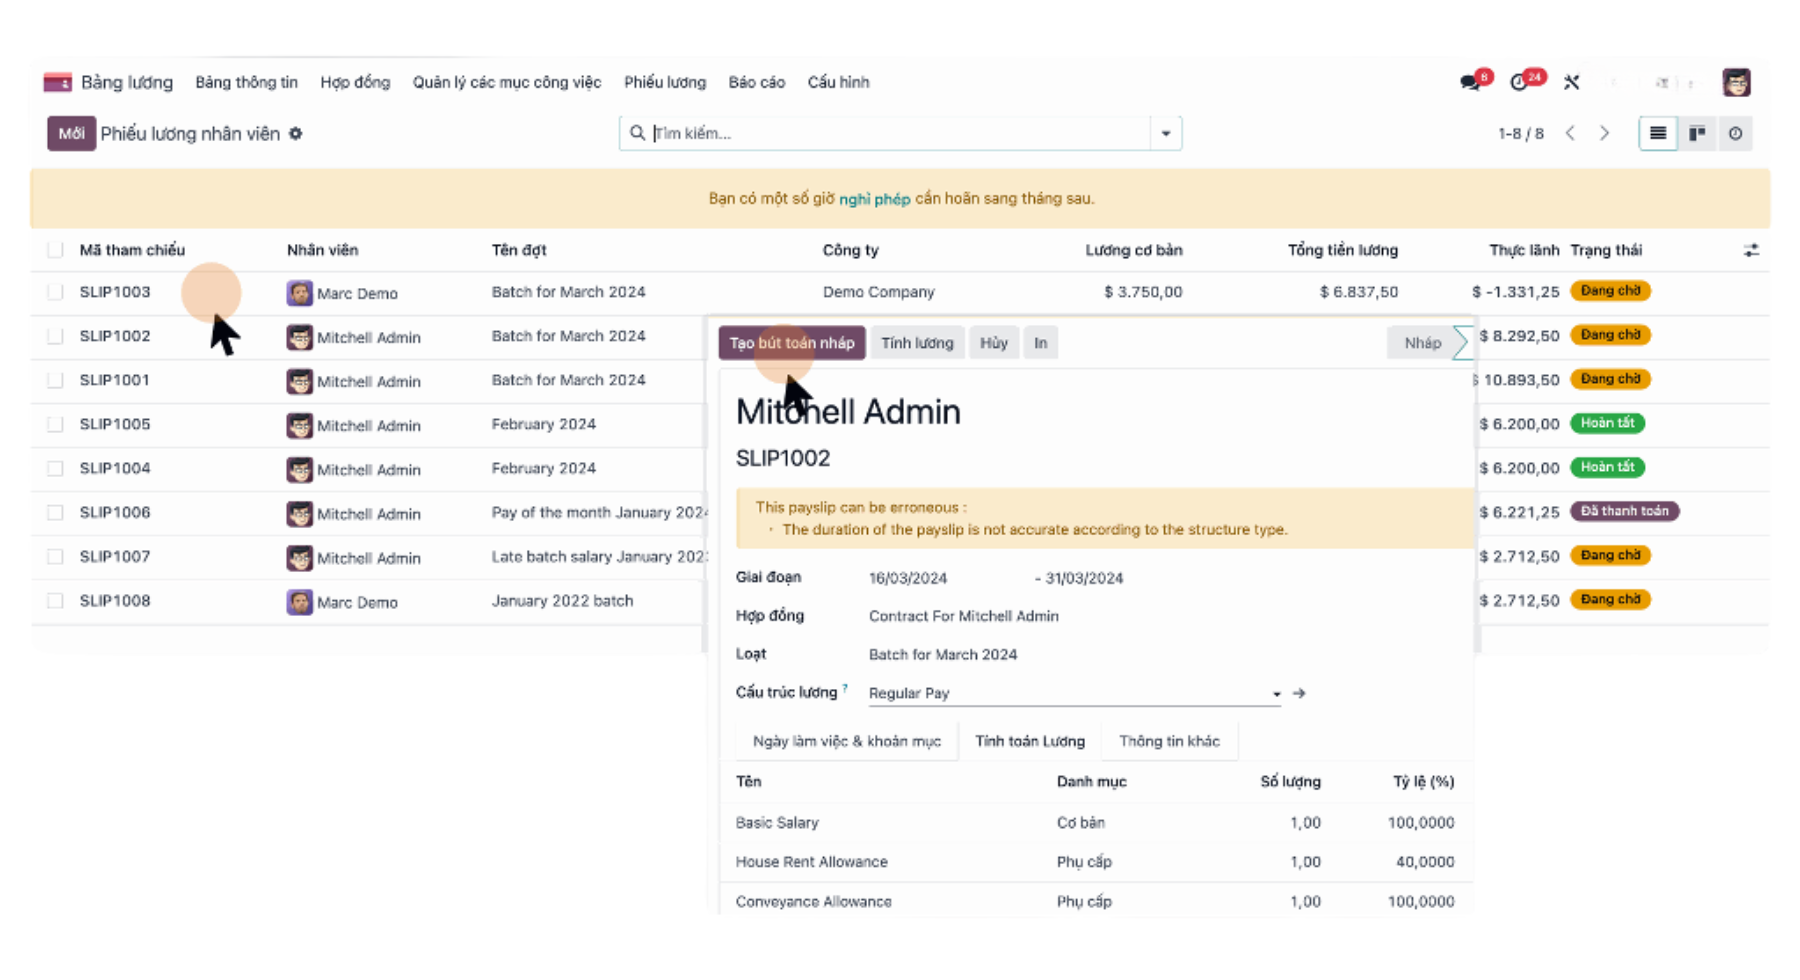Go to next page of records

[1604, 133]
